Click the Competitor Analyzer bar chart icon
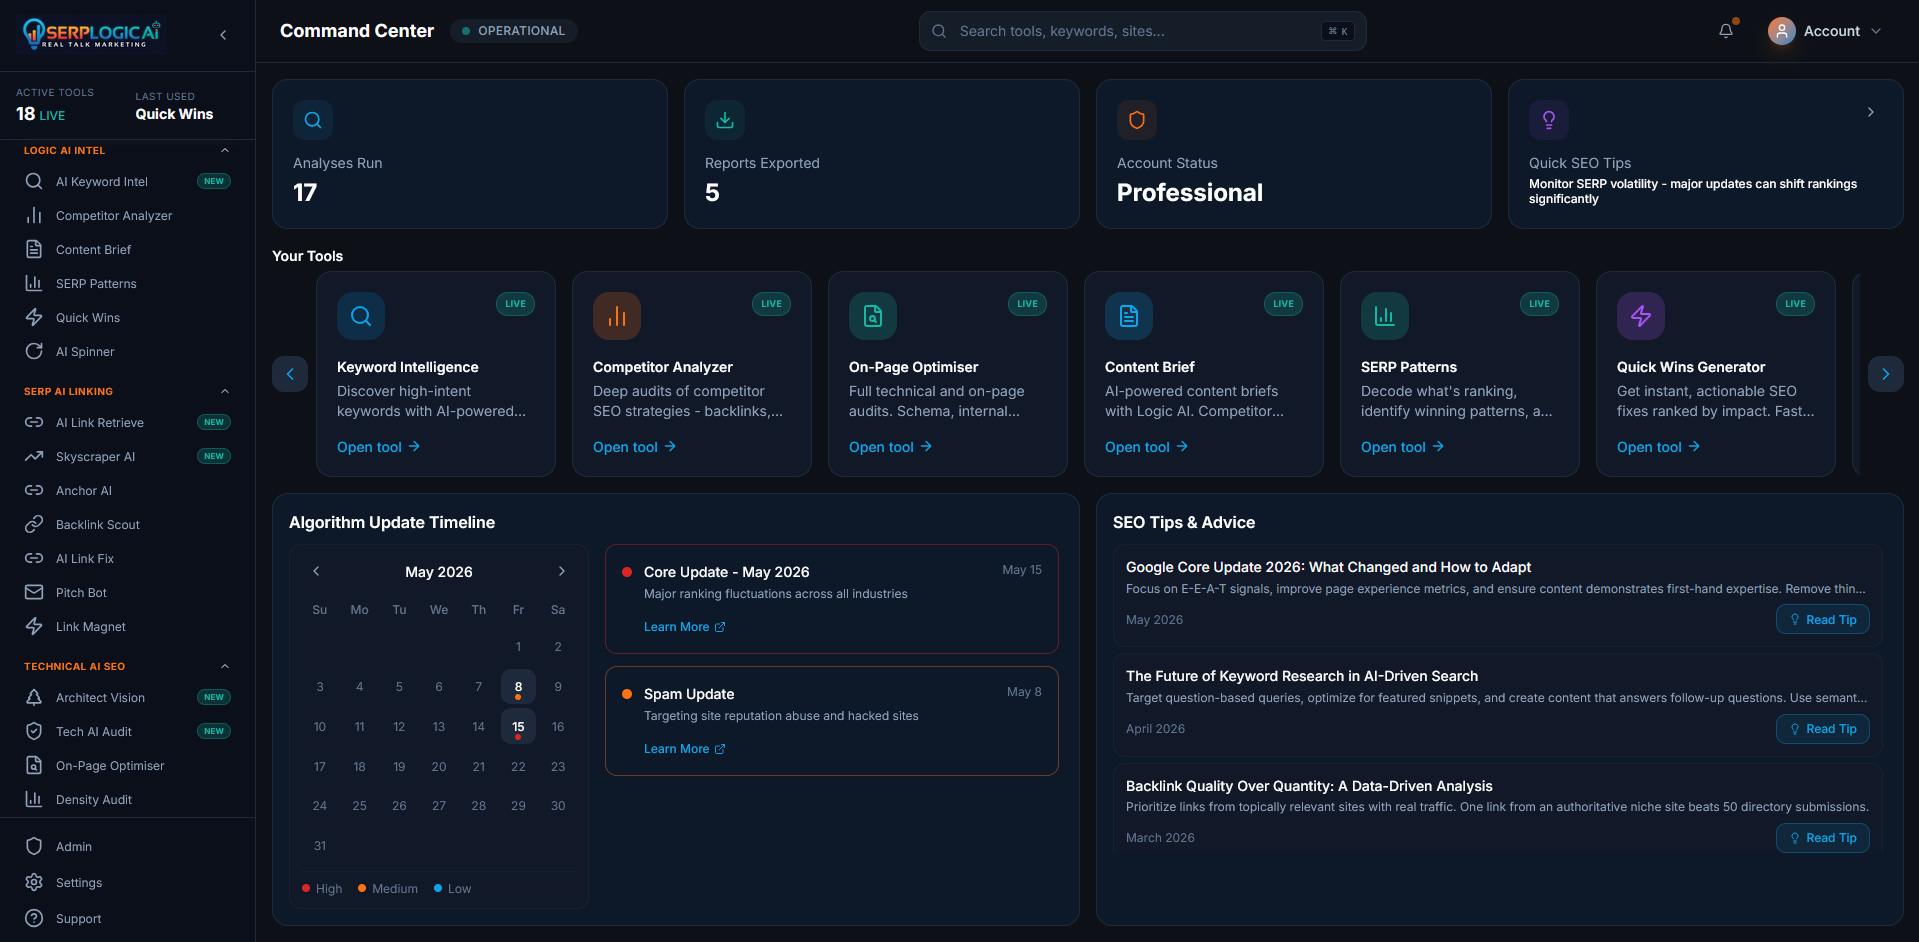1919x942 pixels. (617, 316)
